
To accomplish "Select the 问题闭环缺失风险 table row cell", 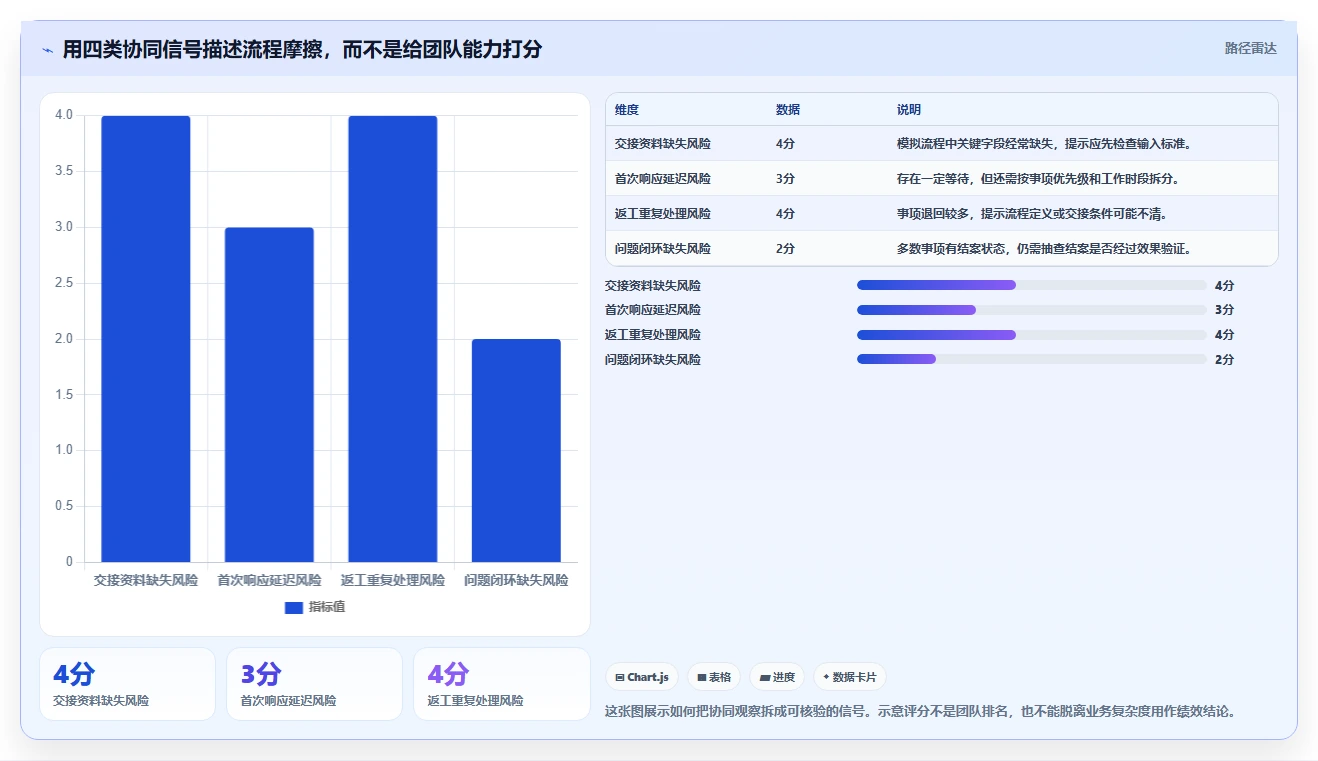I will click(x=663, y=249).
